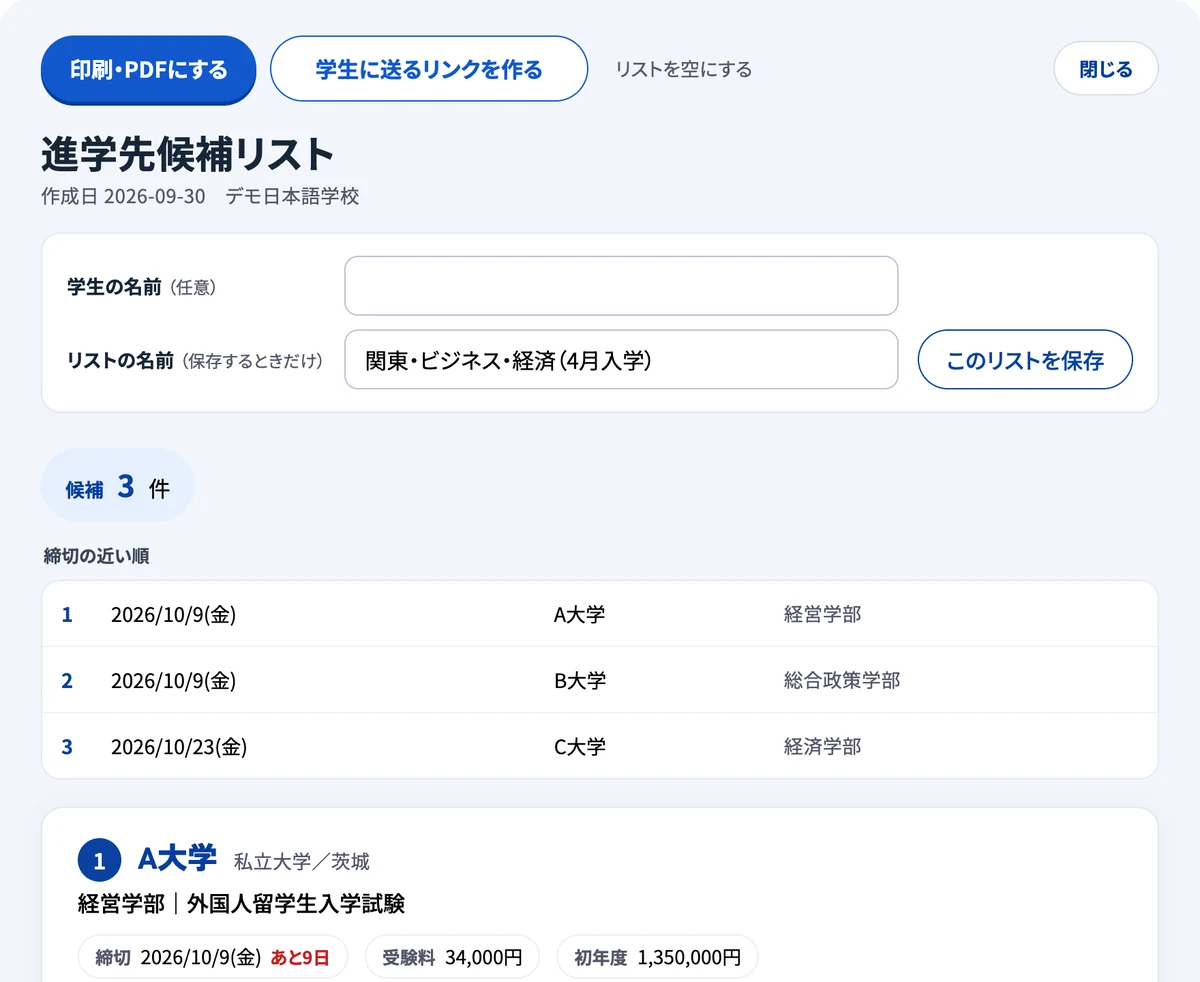Click the 締切 2026/10/9(金) あと9日 chip
Image resolution: width=1200 pixels, height=982 pixels.
click(212, 957)
